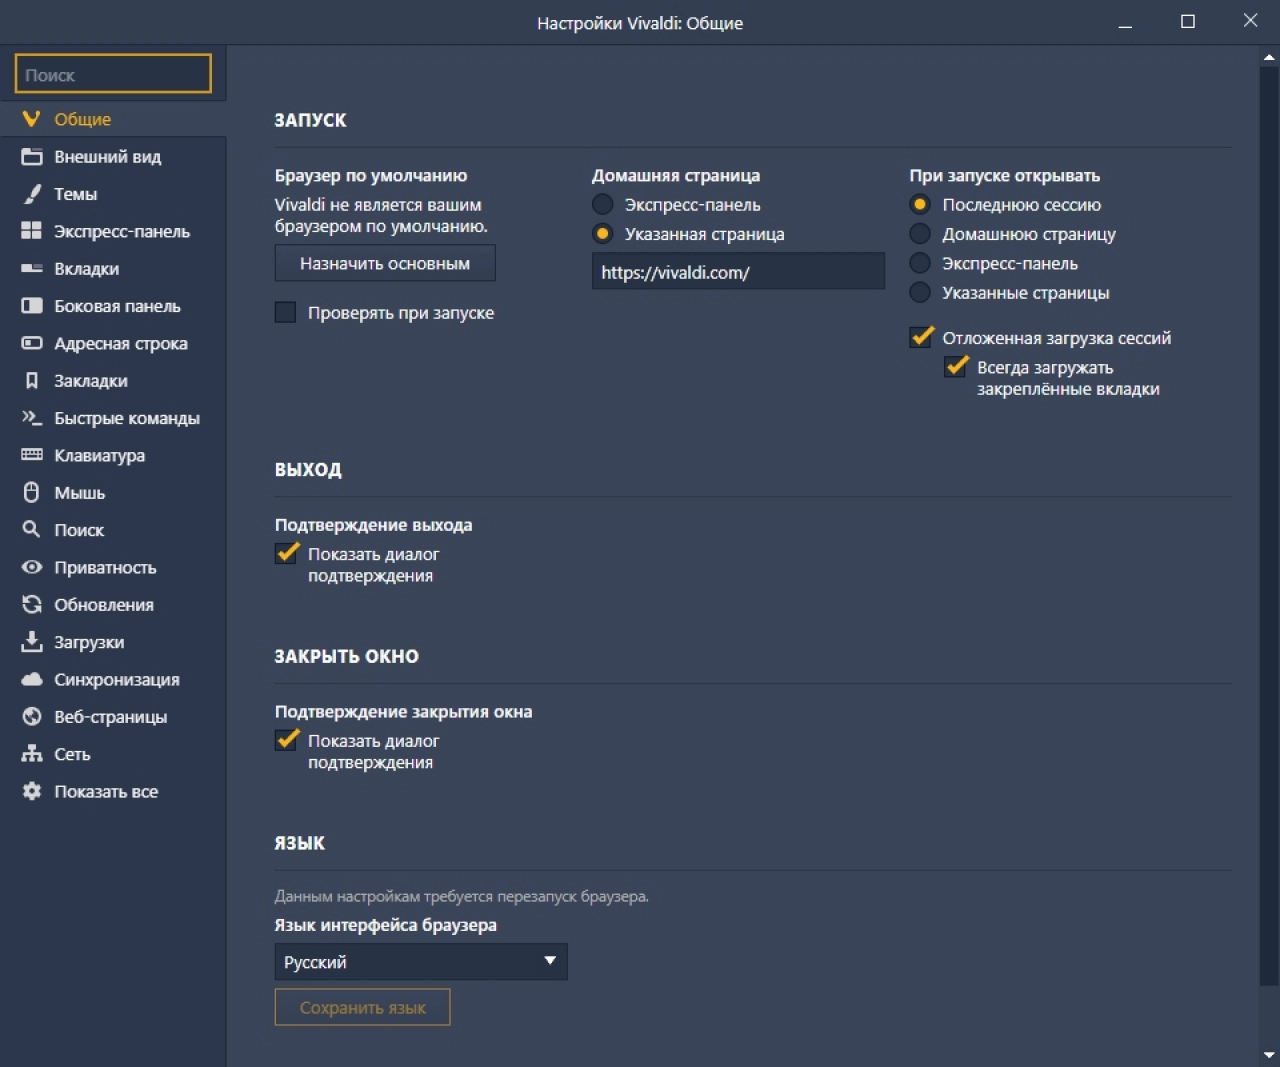Toggle Отложенная загрузка сессий checkbox
Viewport: 1280px width, 1067px height.
tap(921, 338)
